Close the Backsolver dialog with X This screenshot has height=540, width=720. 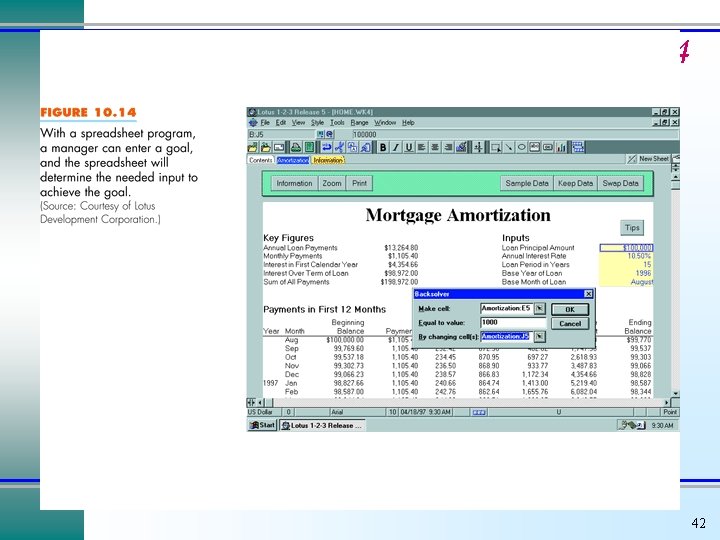click(588, 294)
